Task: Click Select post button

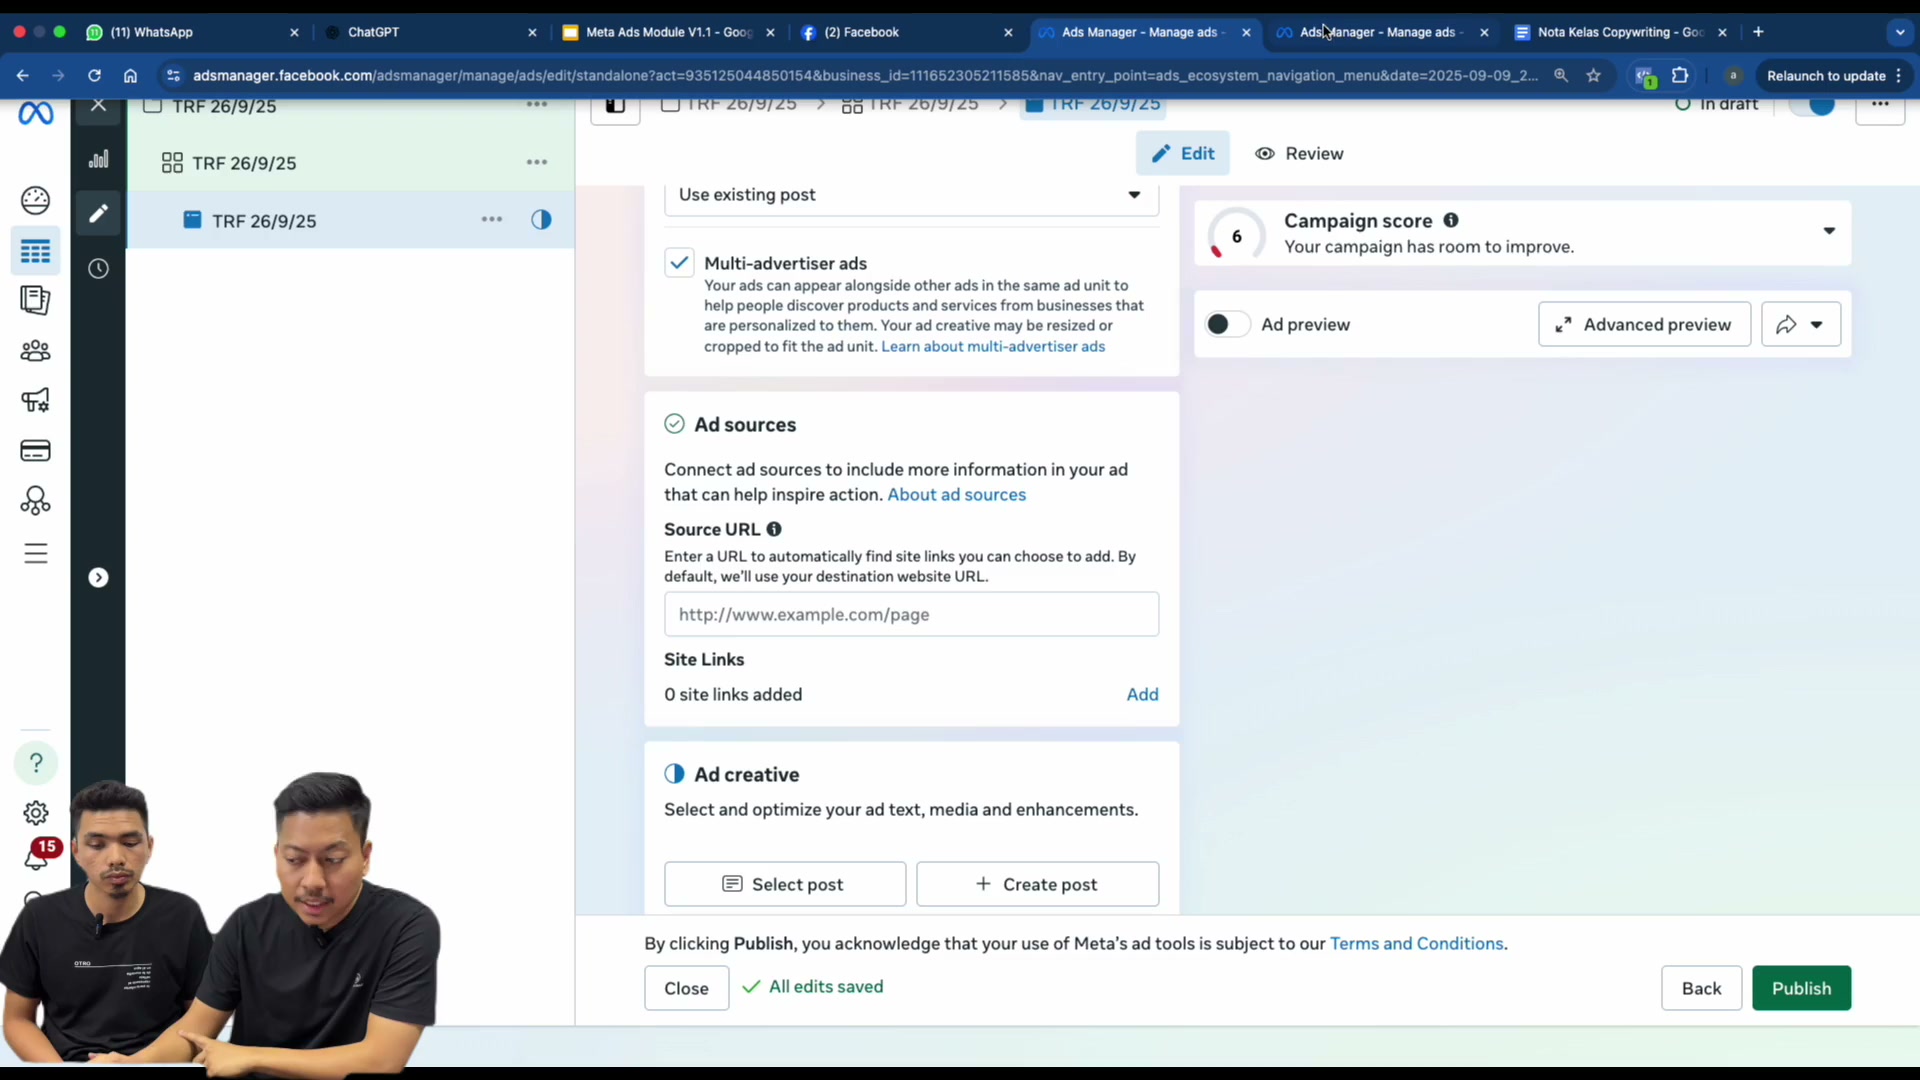Action: (x=785, y=884)
